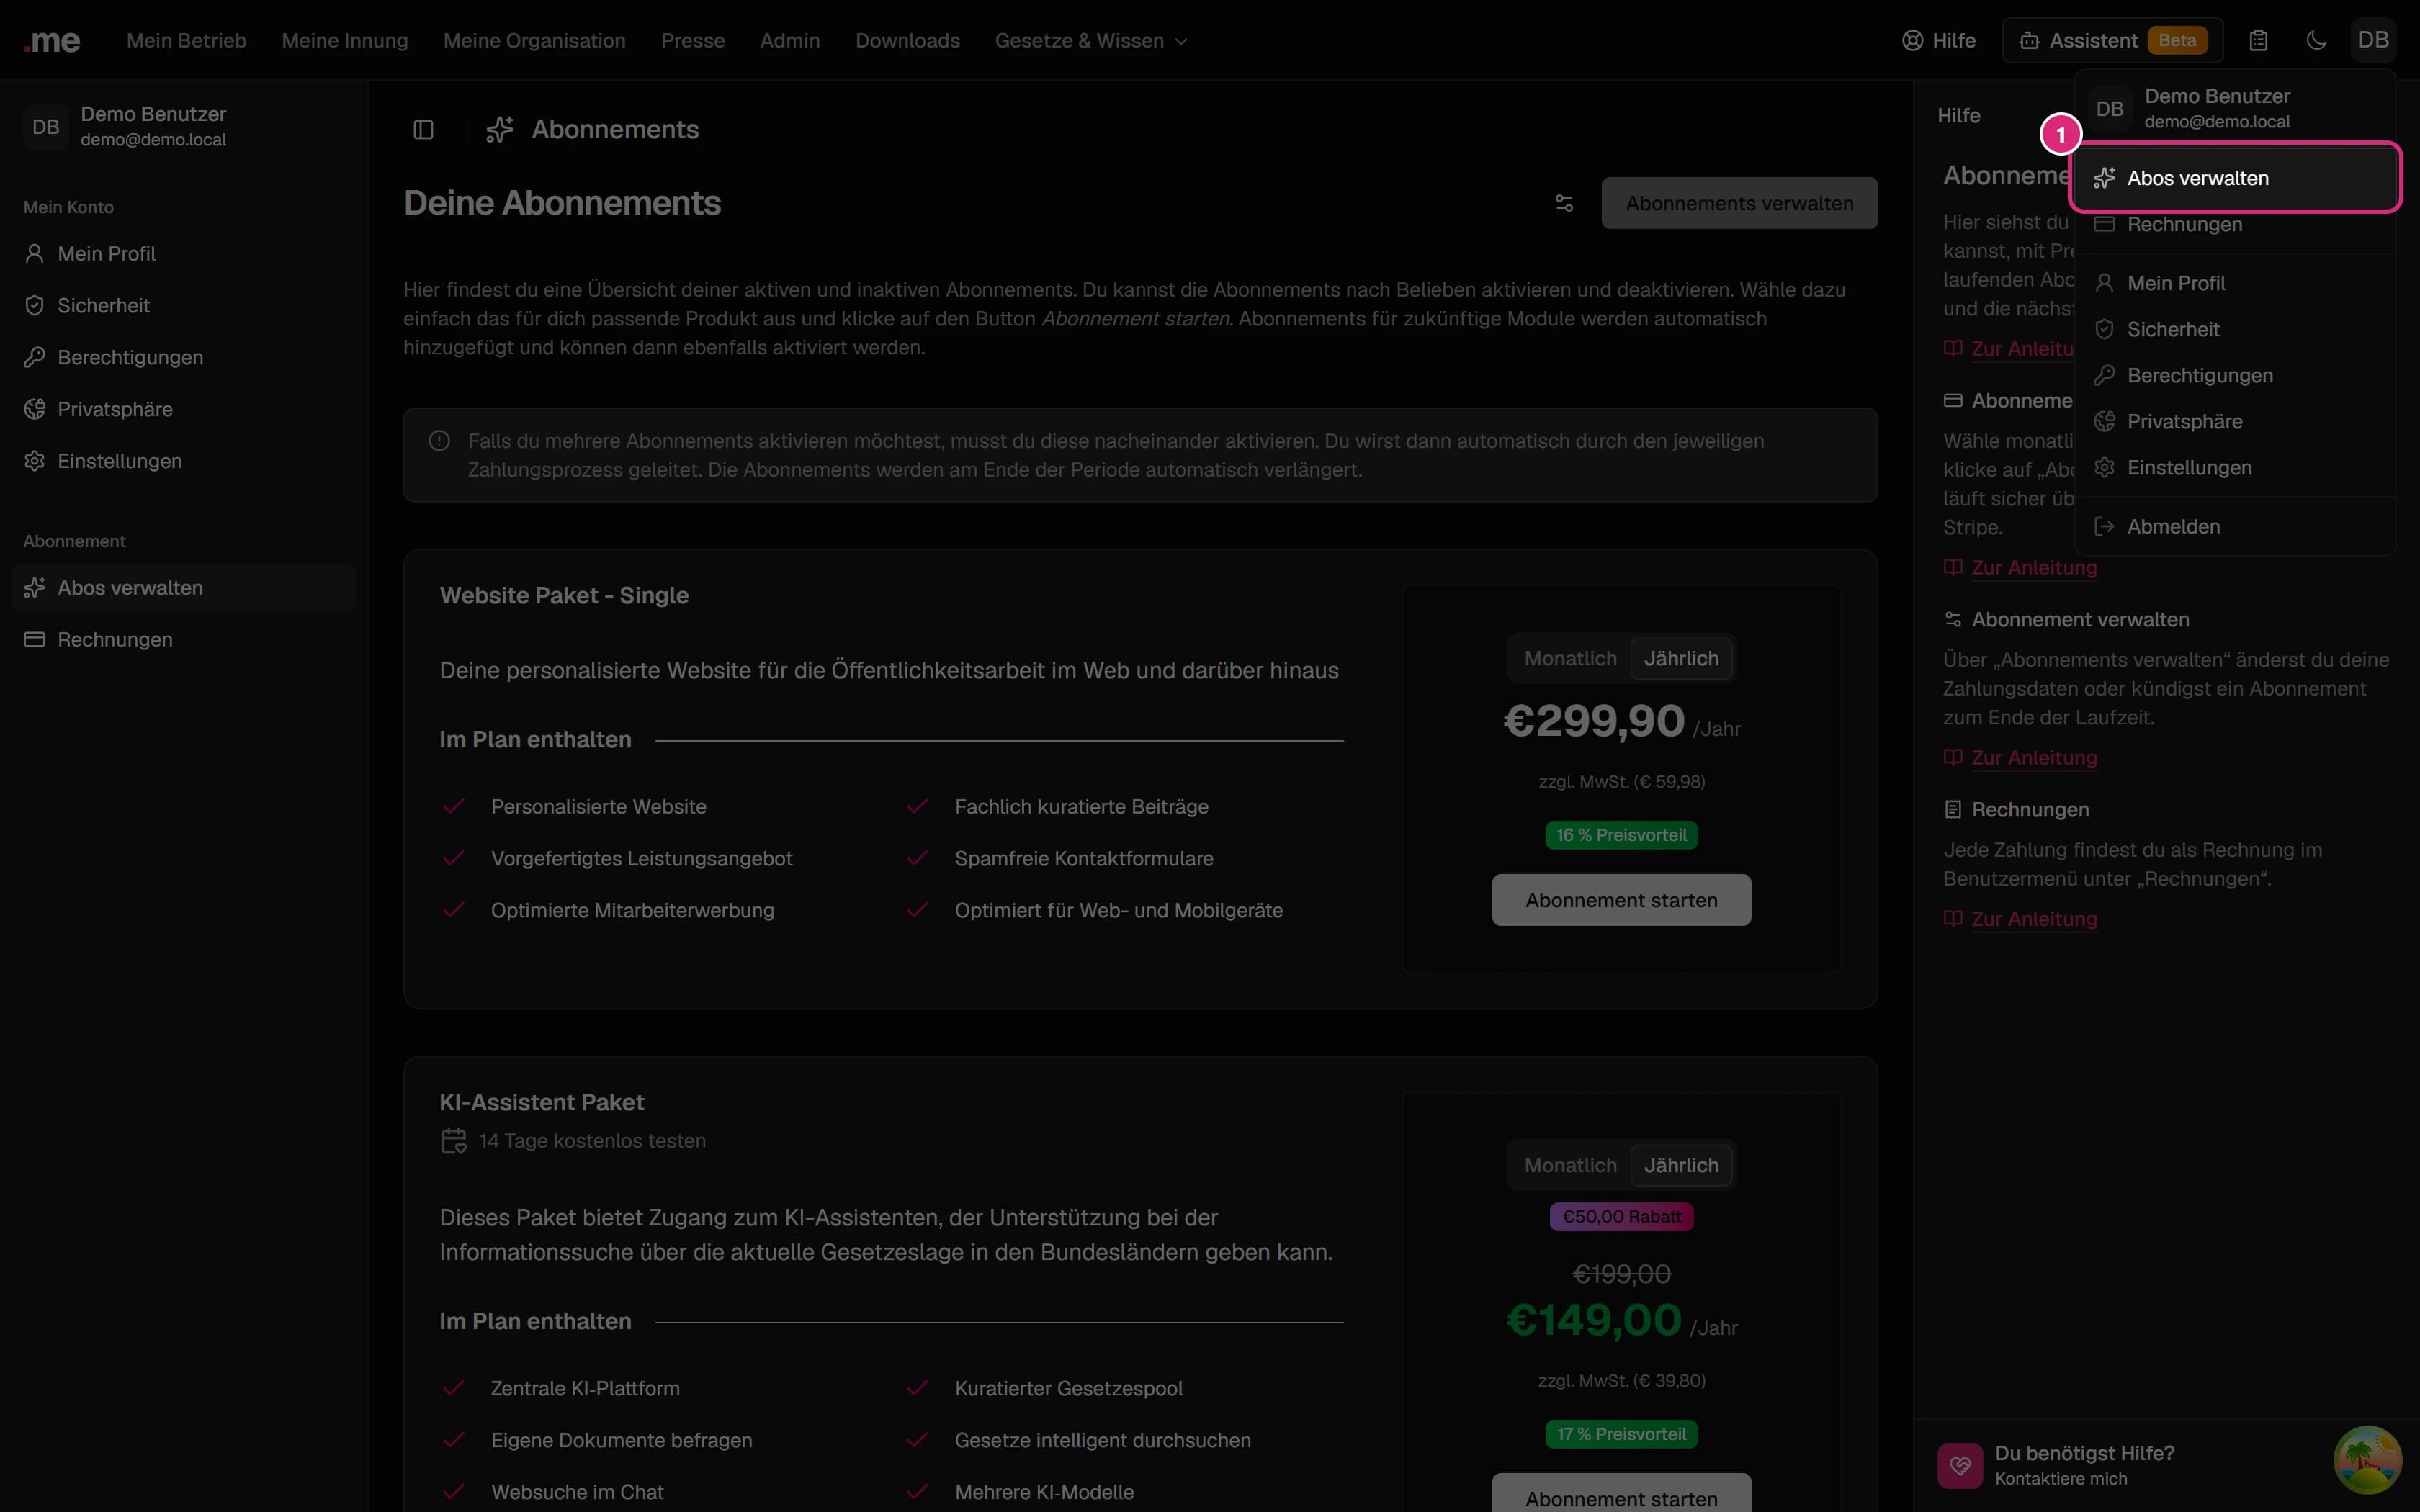
Task: Click the palm tree avatar bubble
Action: coord(2367,1460)
